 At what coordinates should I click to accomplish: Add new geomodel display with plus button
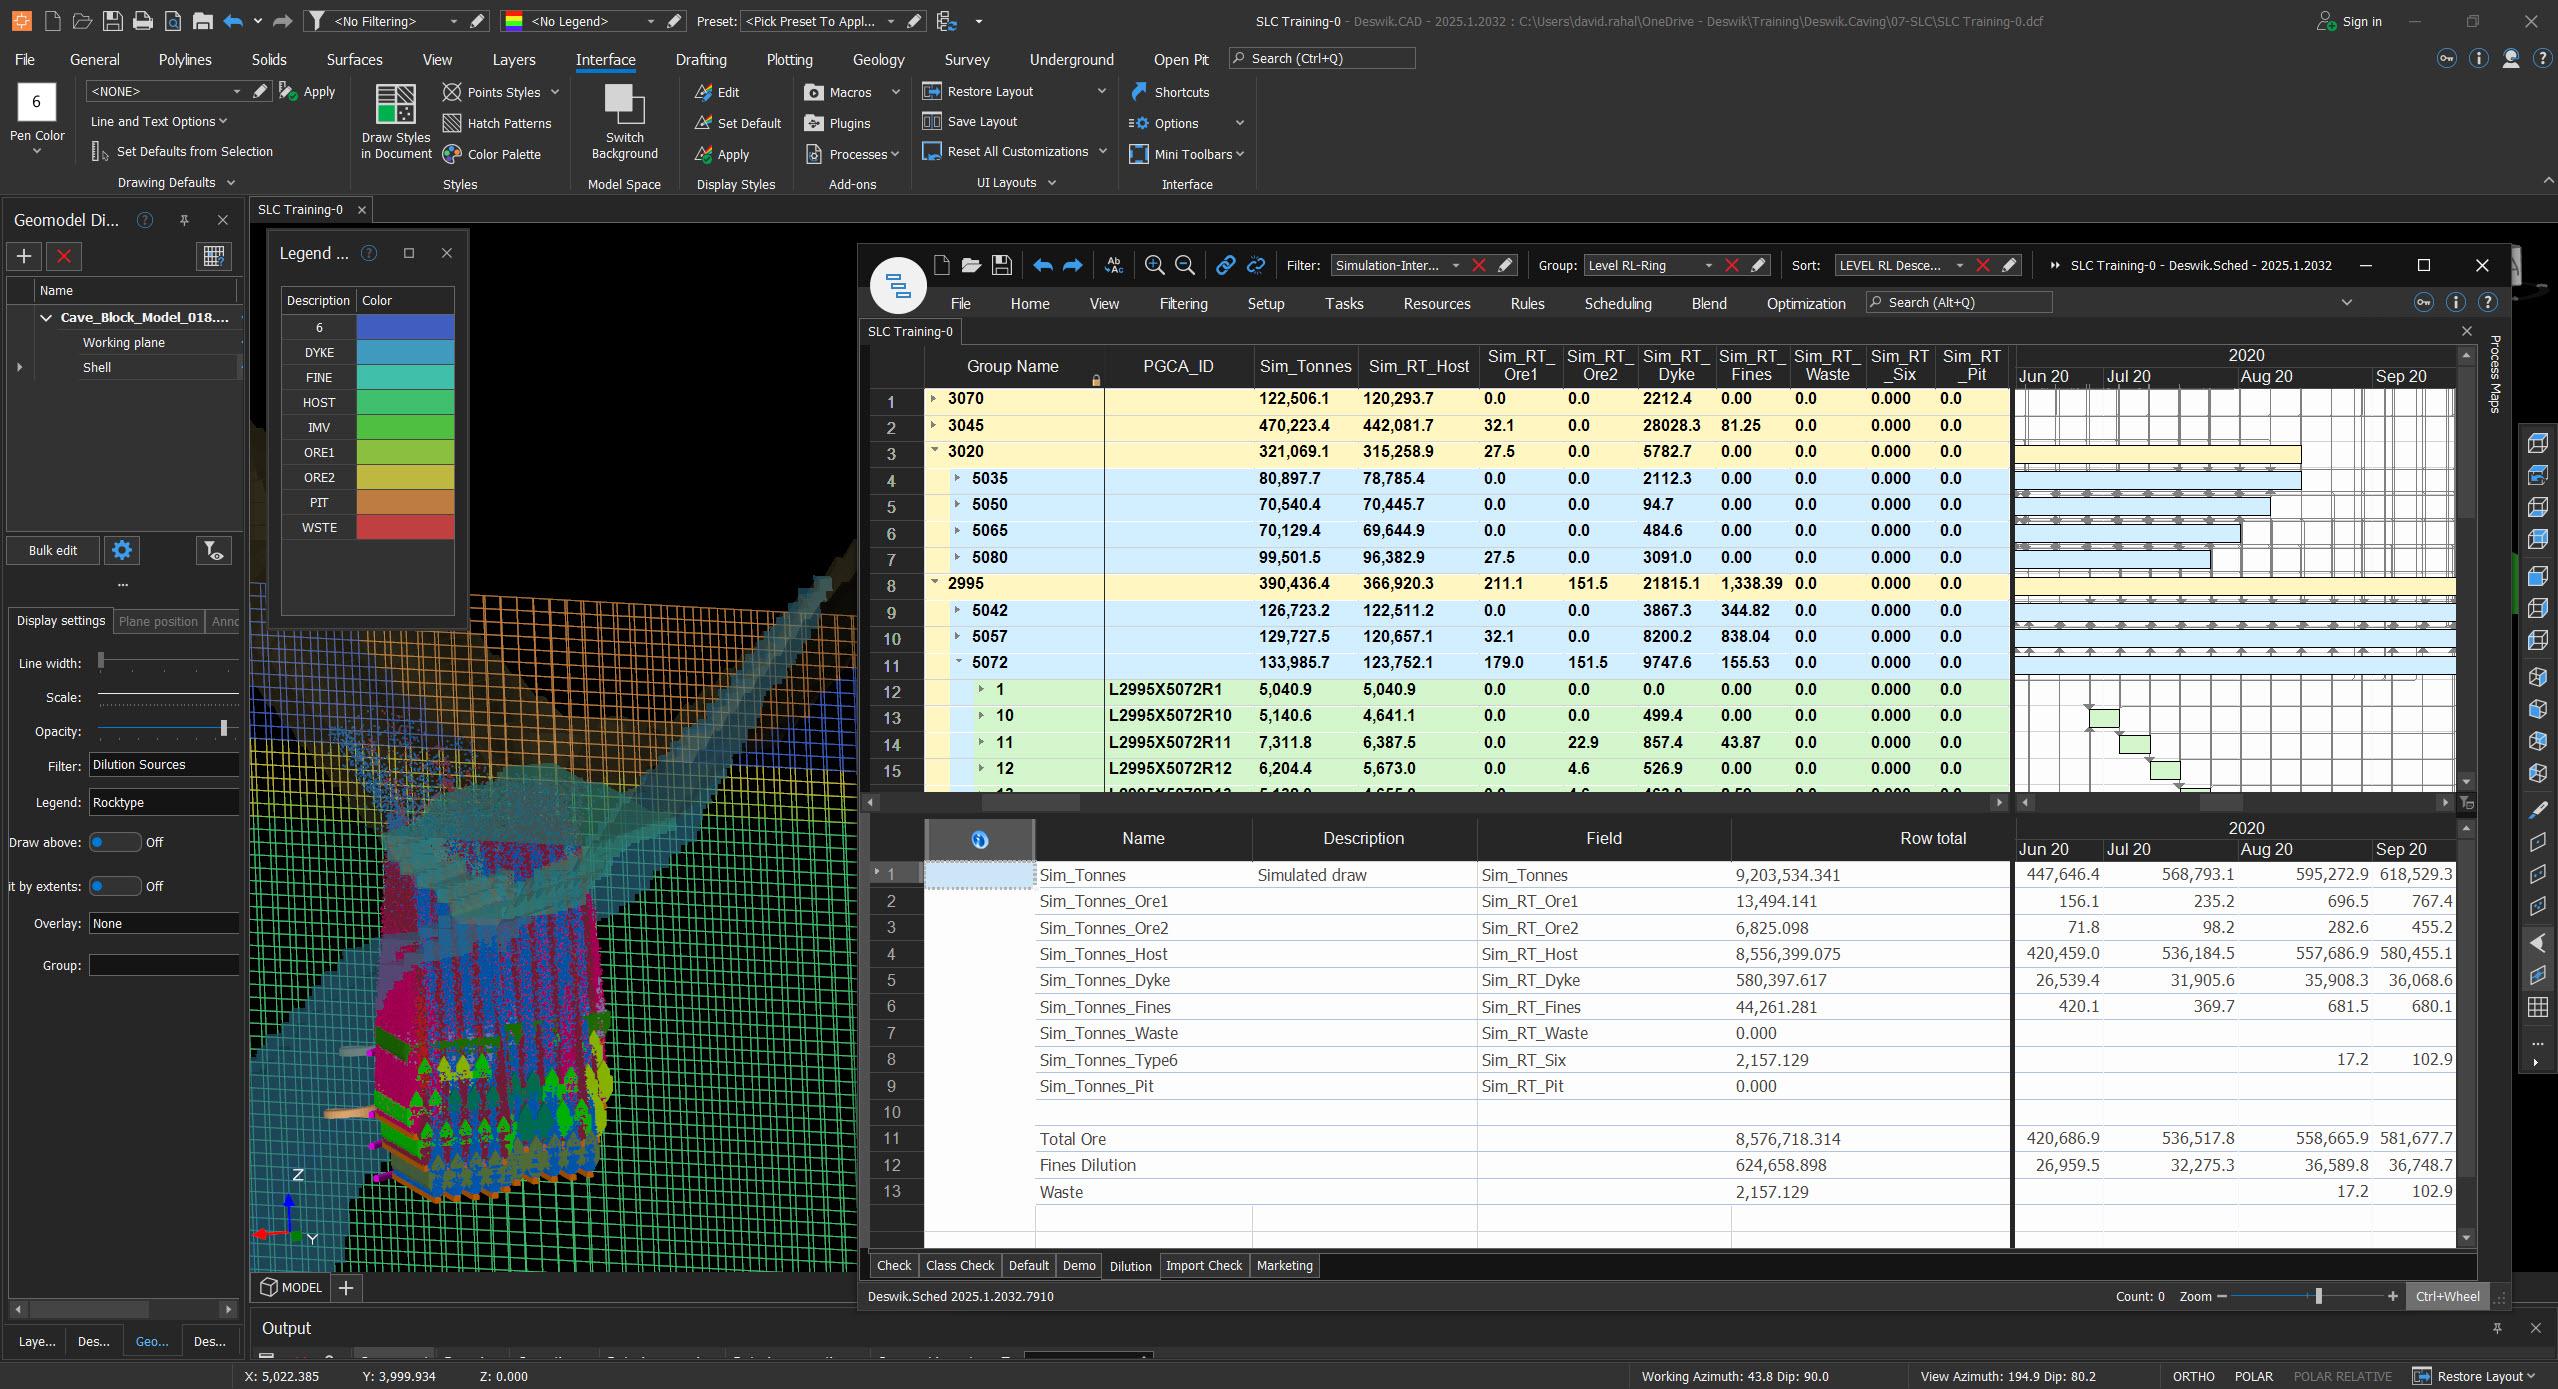24,256
